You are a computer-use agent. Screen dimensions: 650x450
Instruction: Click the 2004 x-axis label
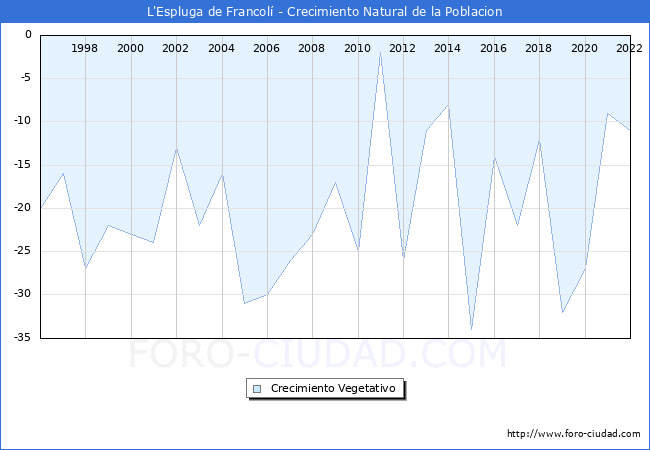click(221, 48)
